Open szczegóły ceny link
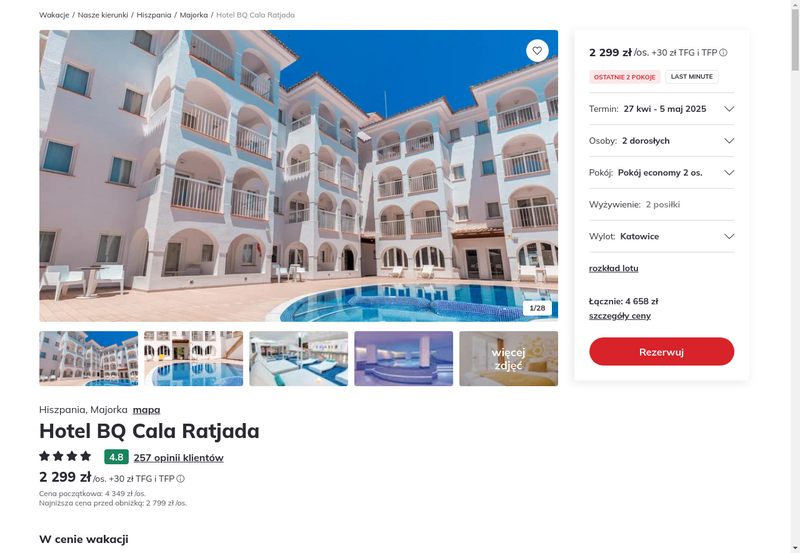The image size is (800, 553). [619, 316]
